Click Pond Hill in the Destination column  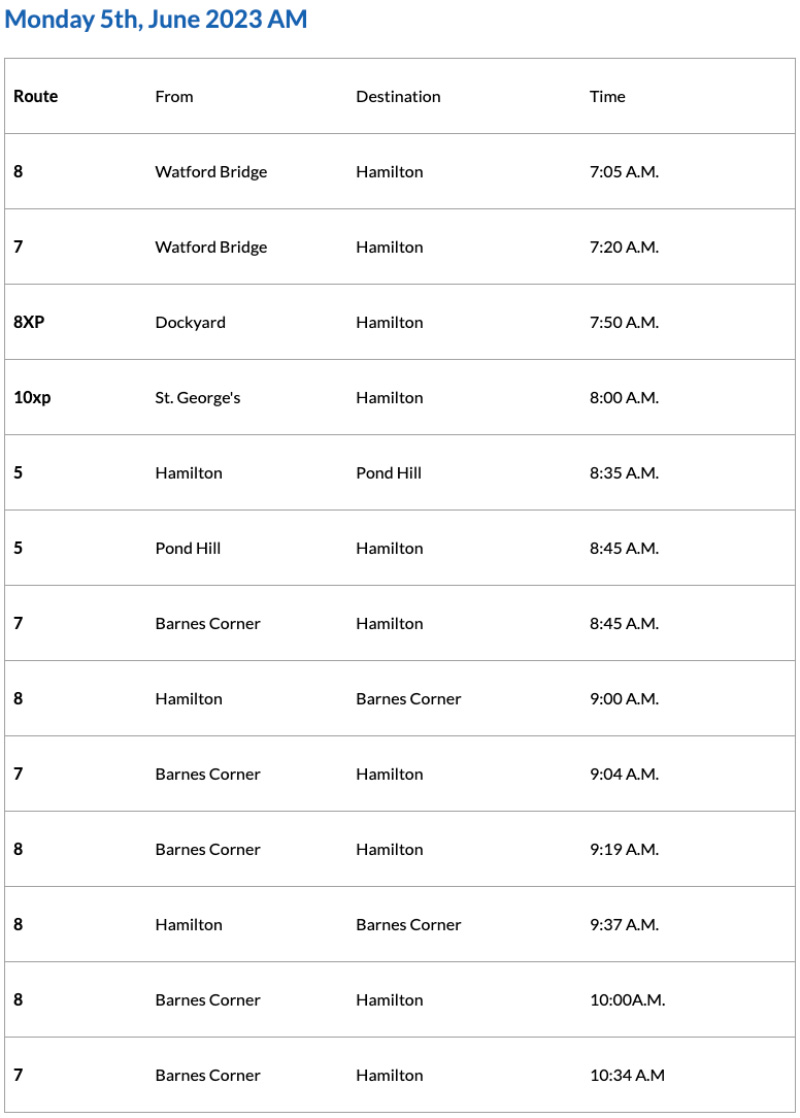[x=389, y=473]
